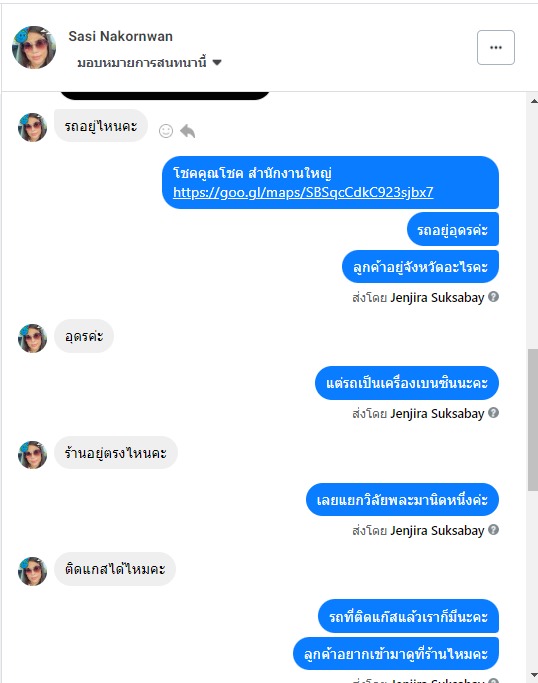Click Sasi Nakornwan header profile picture
Screen dimensions: 538x683
(x=34, y=47)
